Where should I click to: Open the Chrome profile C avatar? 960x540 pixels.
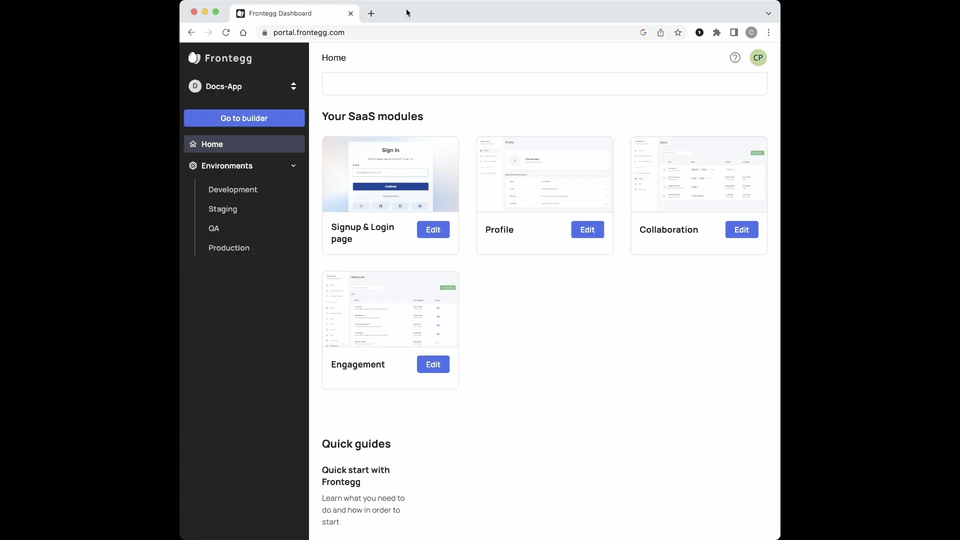click(x=751, y=32)
